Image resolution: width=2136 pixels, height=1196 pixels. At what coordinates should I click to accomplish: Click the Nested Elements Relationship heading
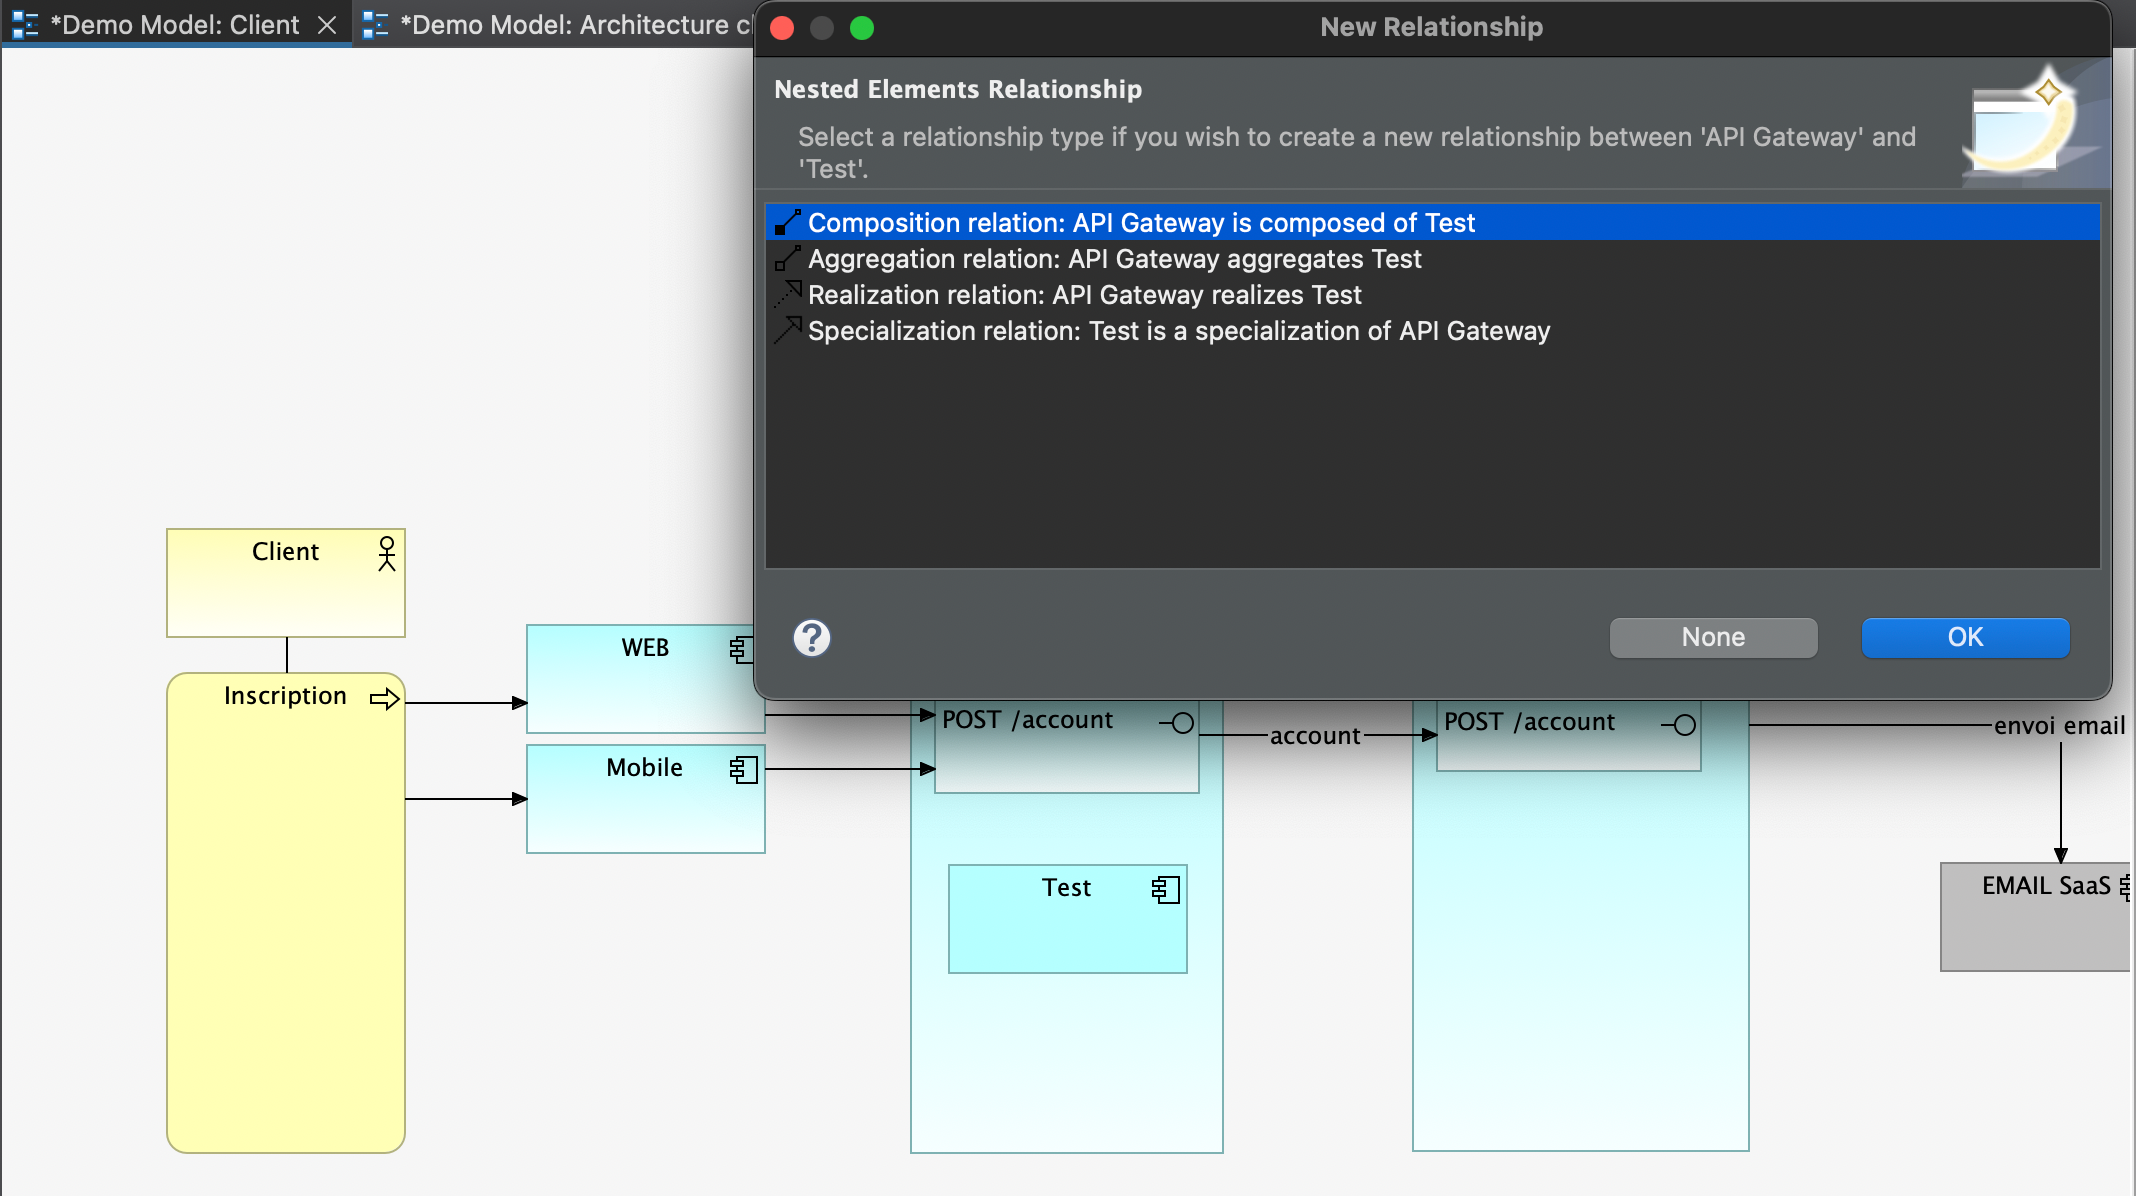[958, 89]
